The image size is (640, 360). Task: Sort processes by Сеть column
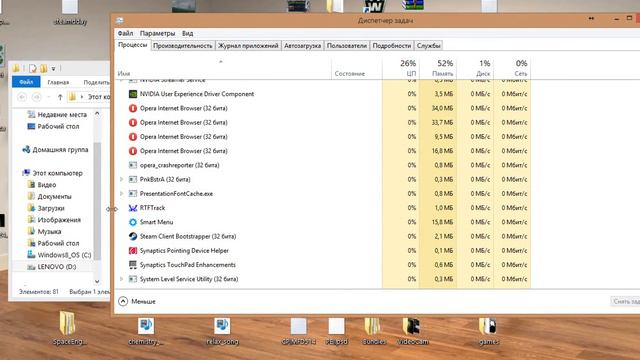(x=512, y=68)
